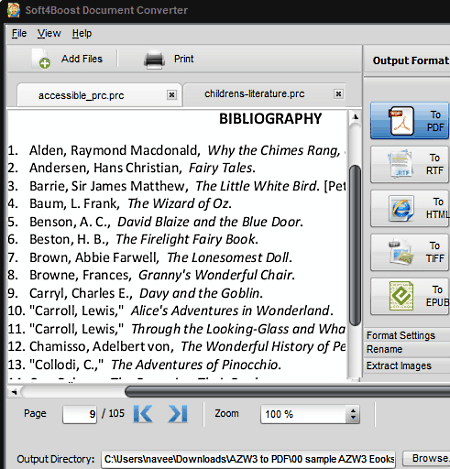Click the Print label
Screen dimensions: 450x469
(184, 59)
